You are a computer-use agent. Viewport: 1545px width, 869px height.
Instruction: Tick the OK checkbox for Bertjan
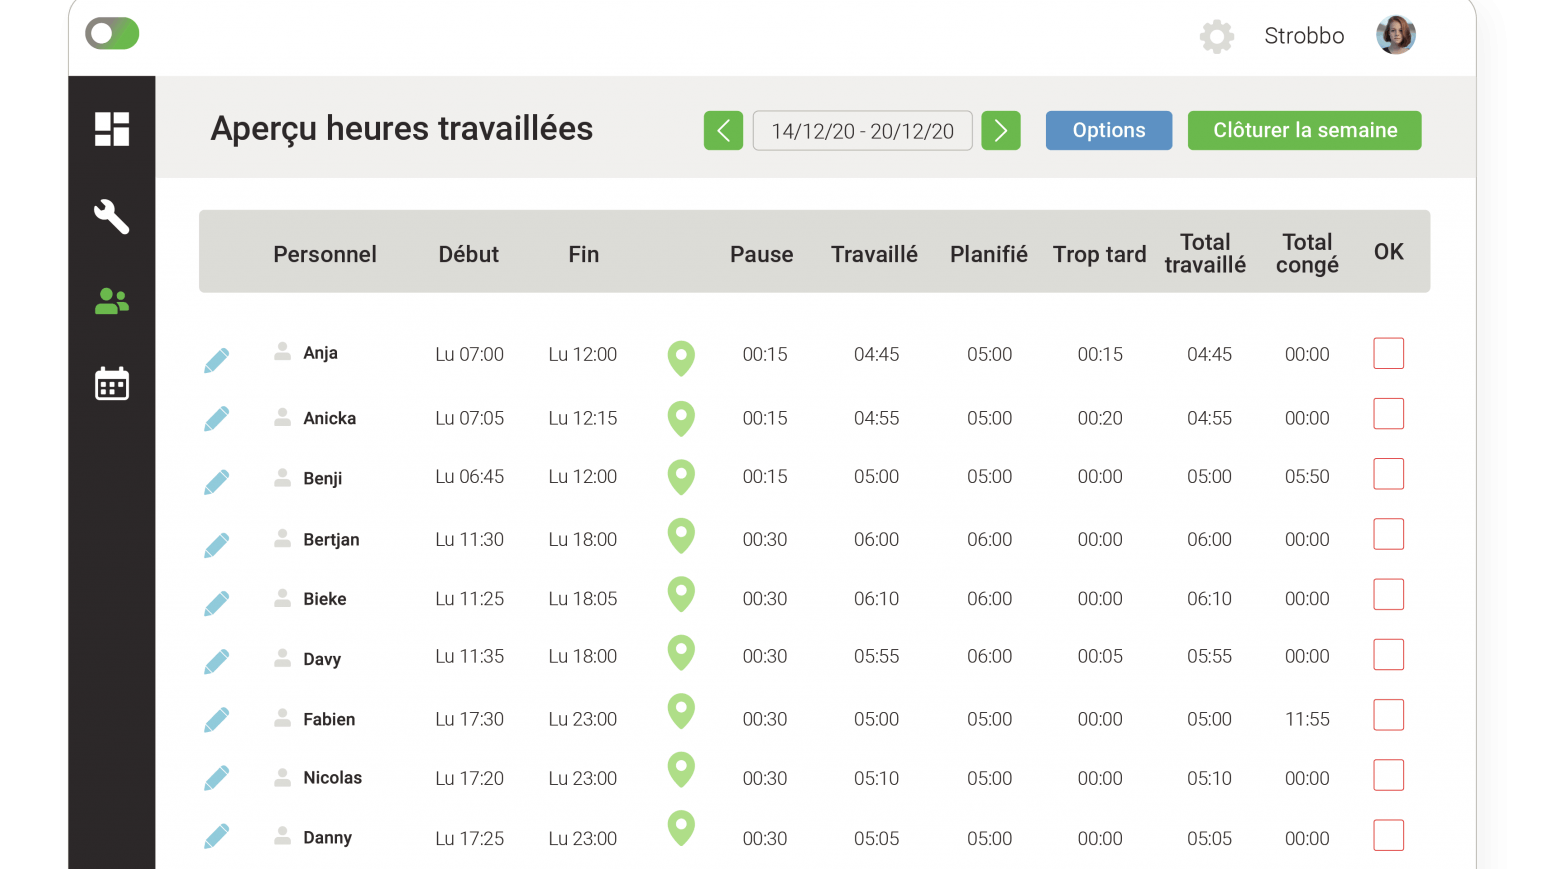[1388, 535]
